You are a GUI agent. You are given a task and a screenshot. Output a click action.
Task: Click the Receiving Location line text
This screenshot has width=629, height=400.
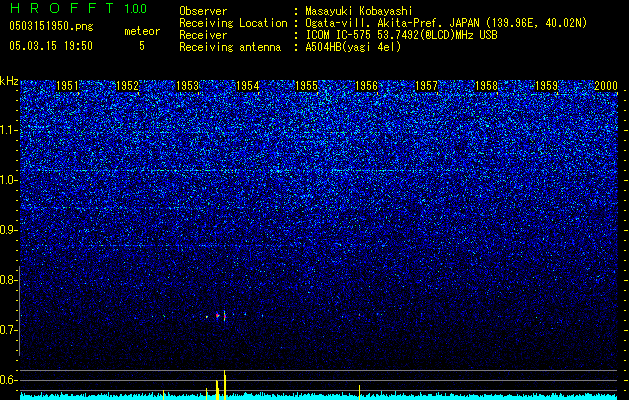coord(446,23)
